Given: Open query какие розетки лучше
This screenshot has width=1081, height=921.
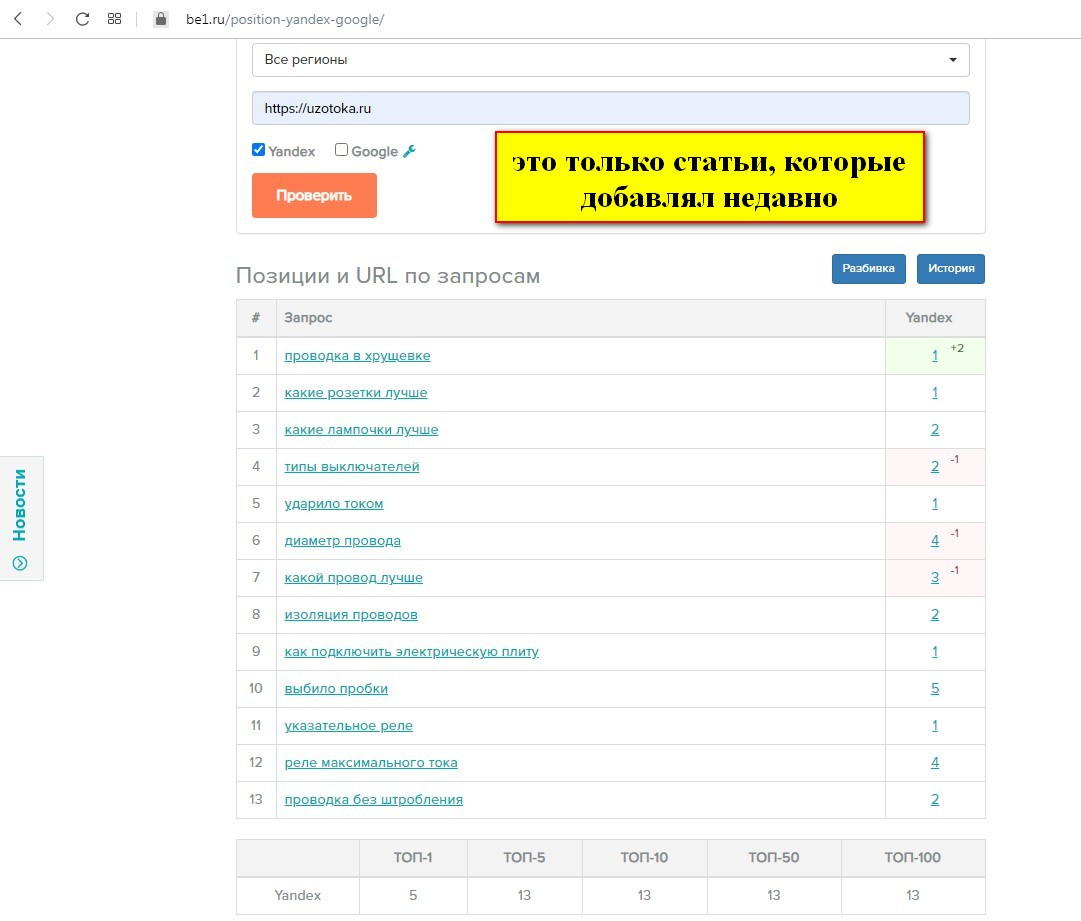Looking at the screenshot, I should (356, 393).
